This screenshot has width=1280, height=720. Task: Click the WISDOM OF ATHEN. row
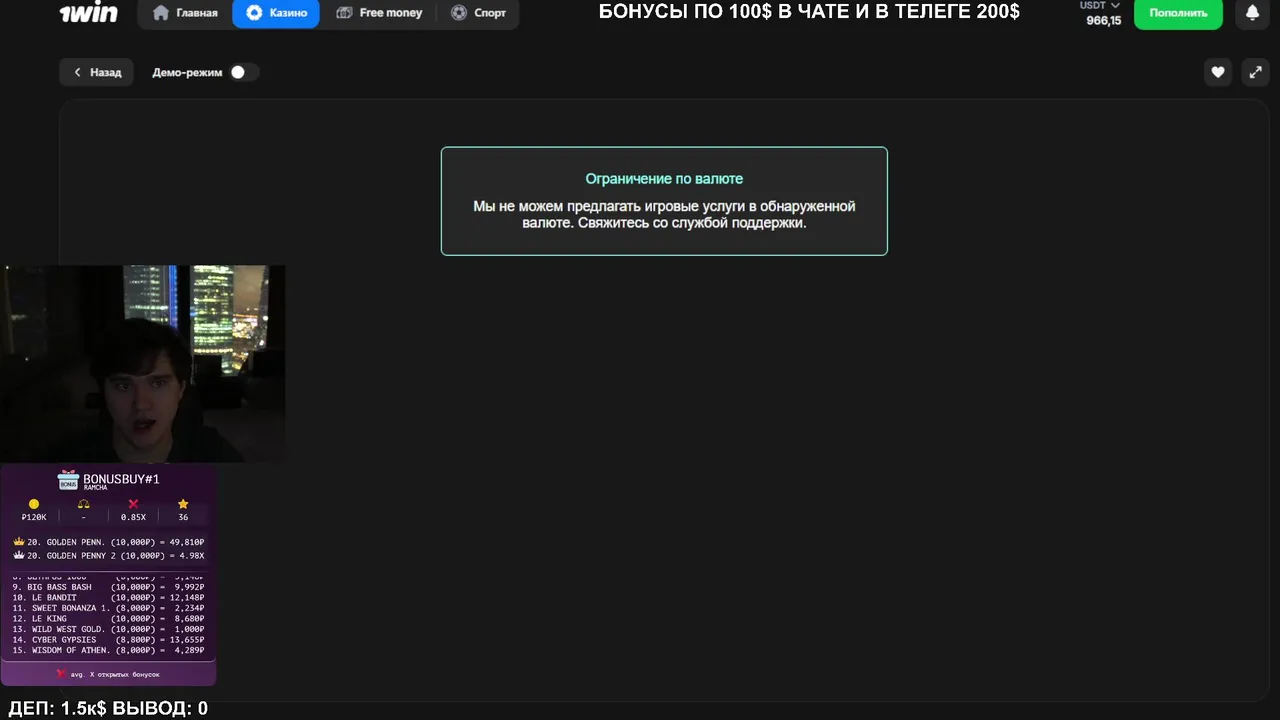coord(108,650)
